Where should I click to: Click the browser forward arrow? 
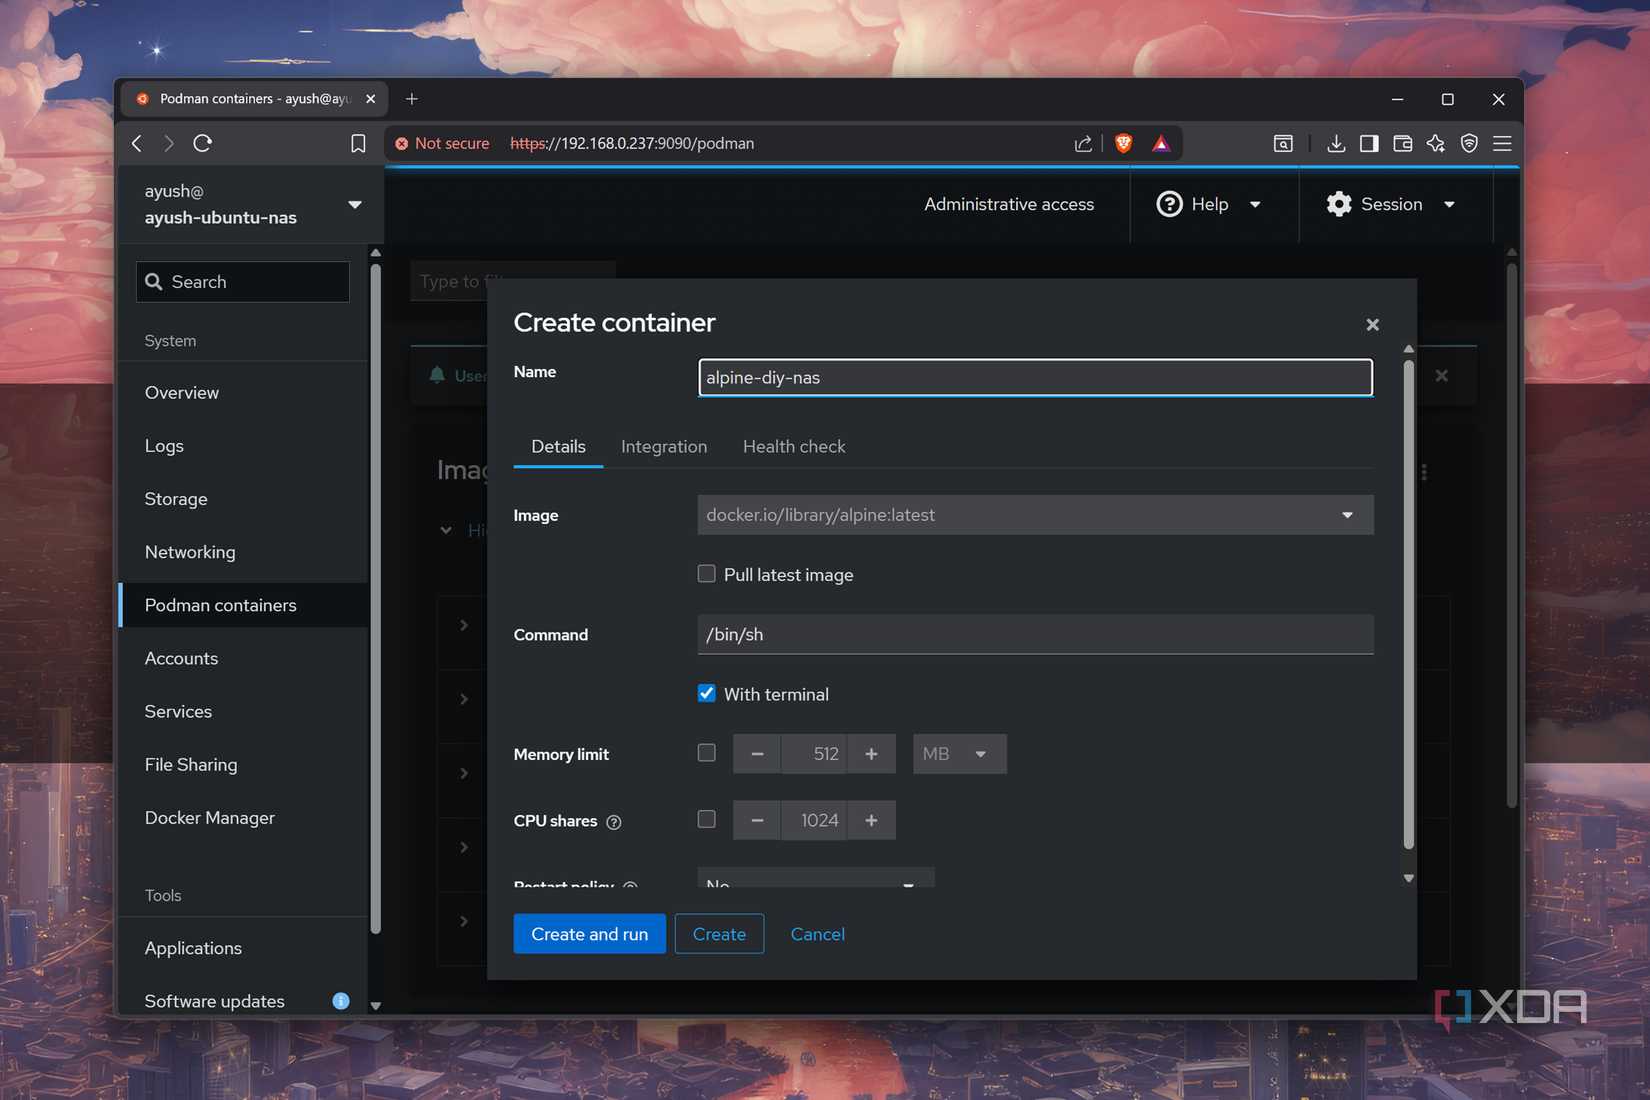(169, 143)
